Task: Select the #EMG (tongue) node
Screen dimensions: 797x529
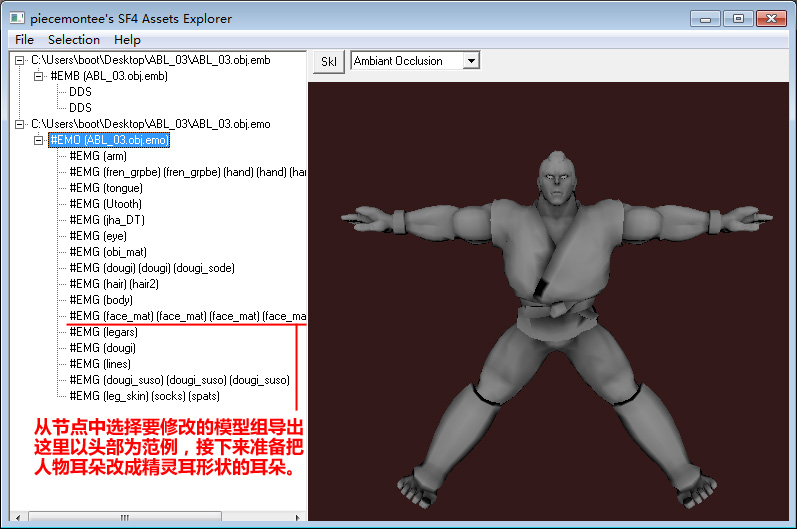Action: click(x=106, y=188)
